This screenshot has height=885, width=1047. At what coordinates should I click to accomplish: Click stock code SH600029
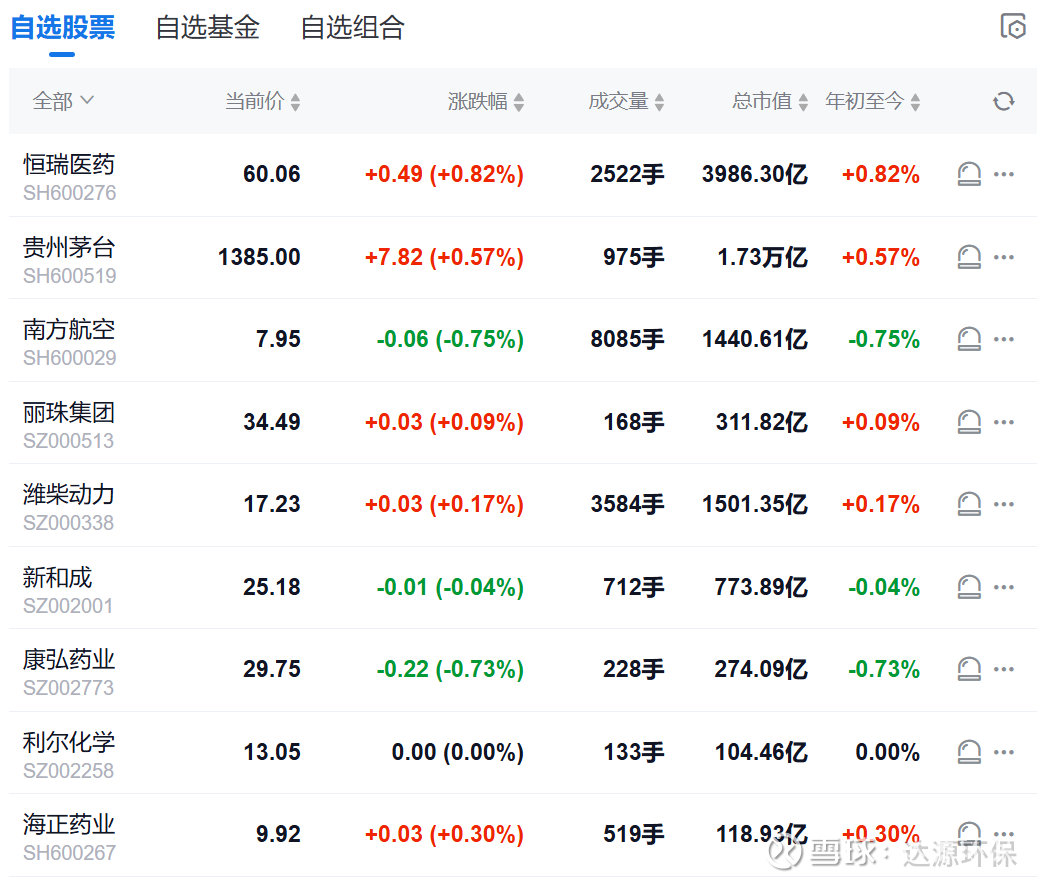click(69, 358)
